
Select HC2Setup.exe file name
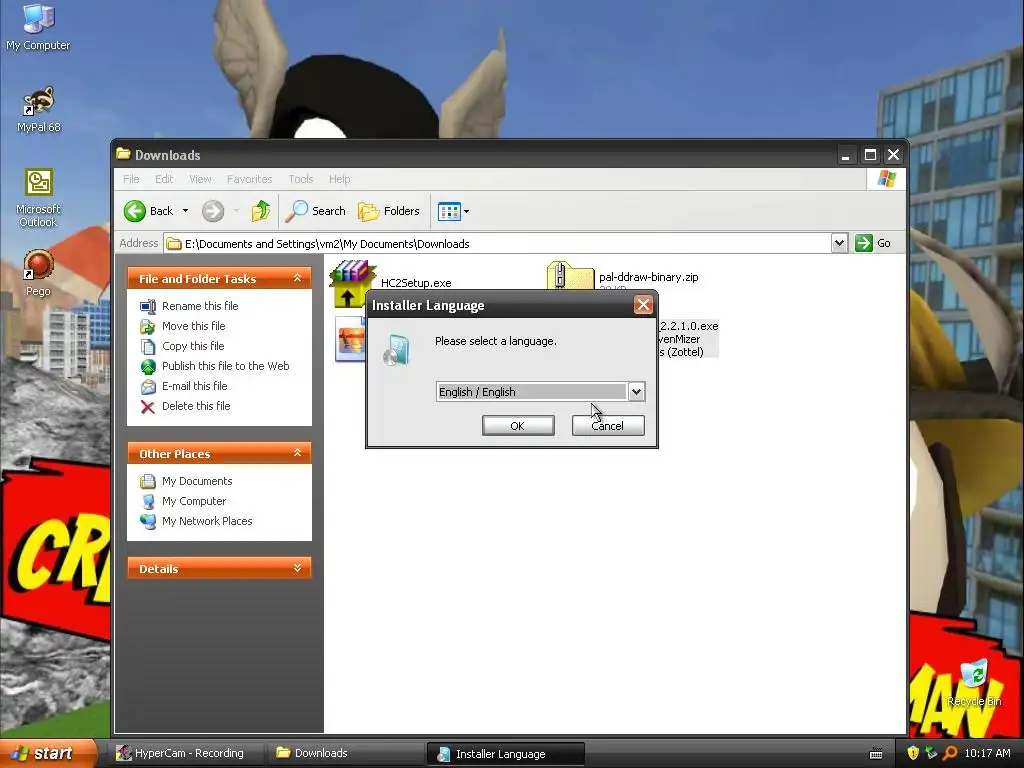pyautogui.click(x=416, y=283)
